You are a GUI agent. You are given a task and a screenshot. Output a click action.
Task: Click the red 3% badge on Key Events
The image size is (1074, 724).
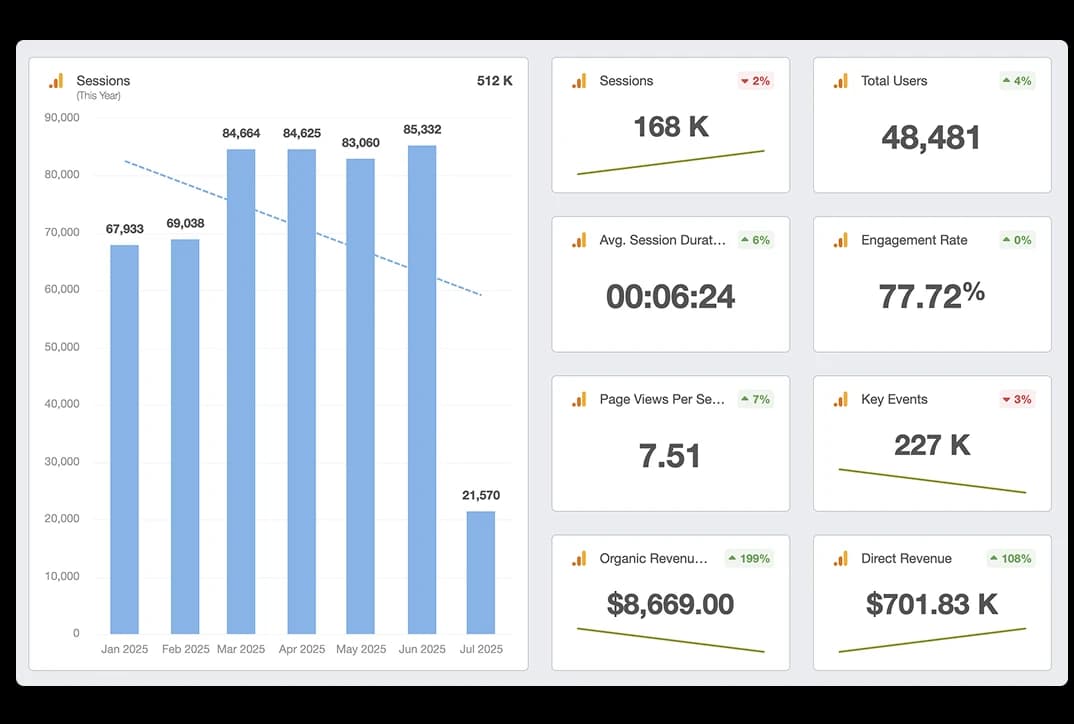point(1016,399)
